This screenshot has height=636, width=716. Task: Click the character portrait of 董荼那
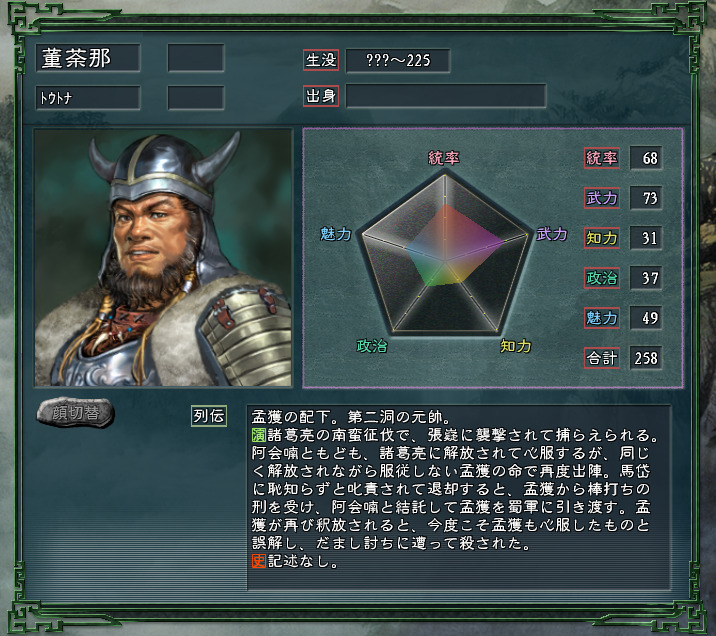point(163,258)
